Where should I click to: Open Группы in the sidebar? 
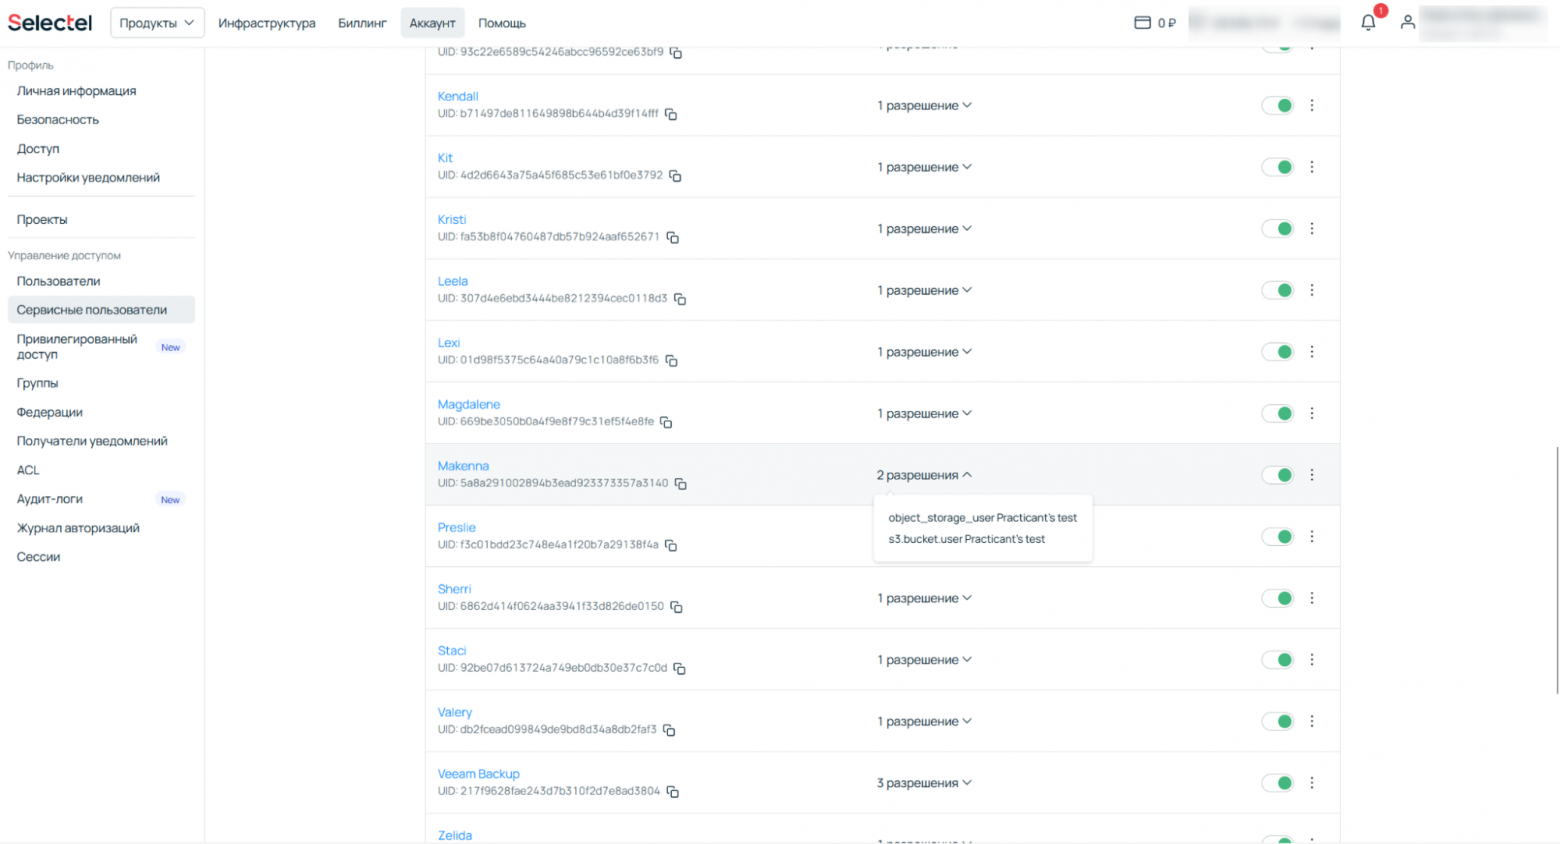point(37,383)
